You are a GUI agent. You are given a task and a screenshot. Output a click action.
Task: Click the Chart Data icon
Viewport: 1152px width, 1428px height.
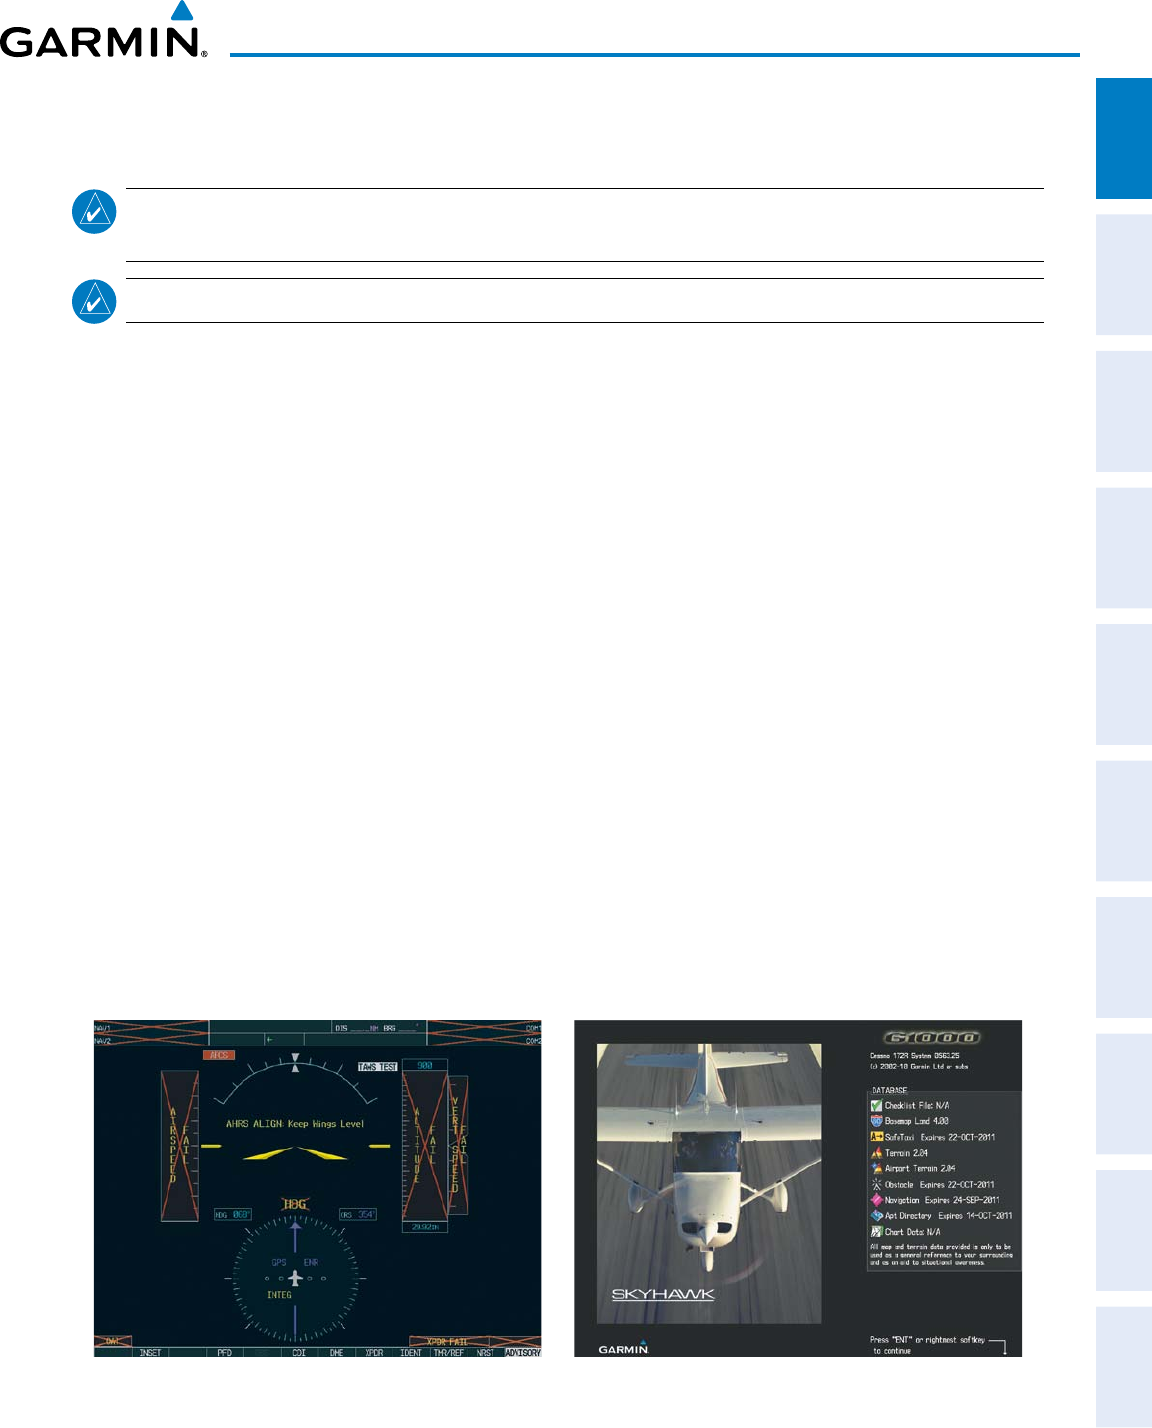(877, 1232)
